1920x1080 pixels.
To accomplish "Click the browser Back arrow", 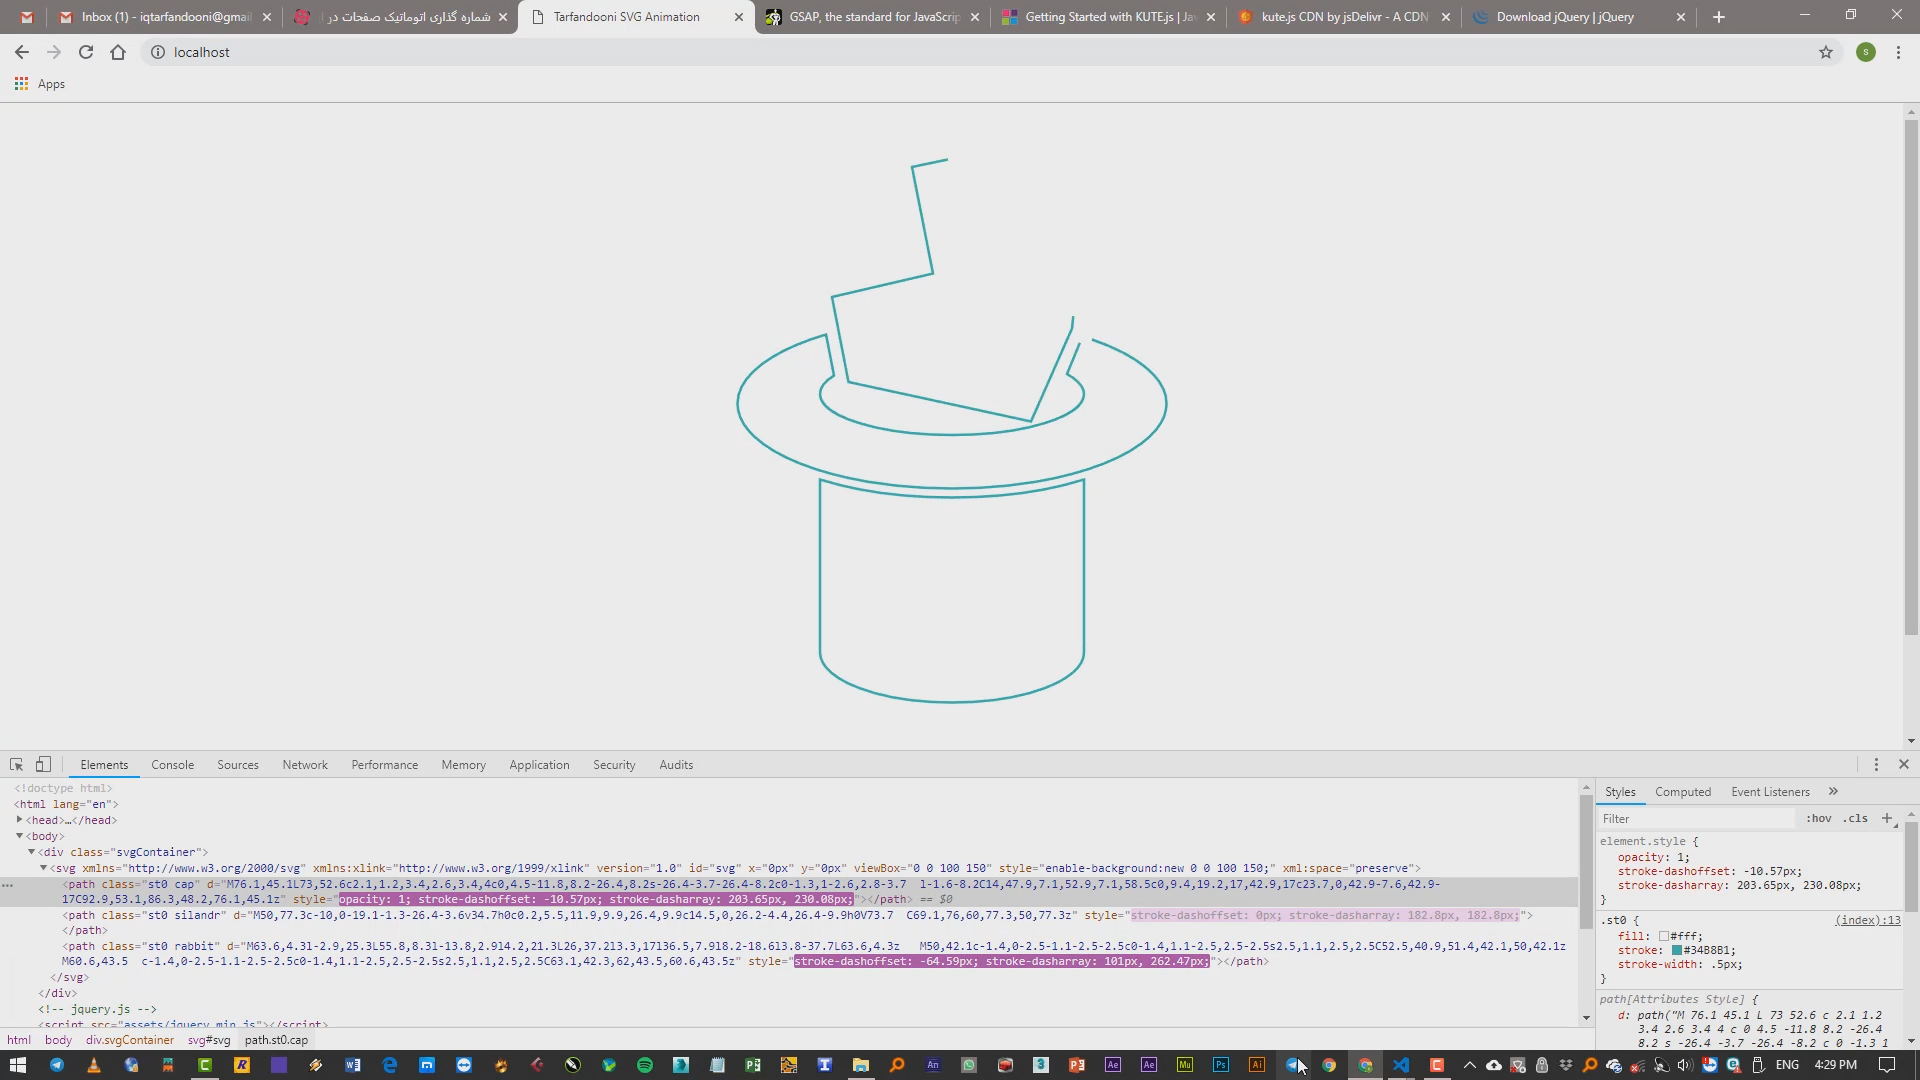I will pos(22,52).
